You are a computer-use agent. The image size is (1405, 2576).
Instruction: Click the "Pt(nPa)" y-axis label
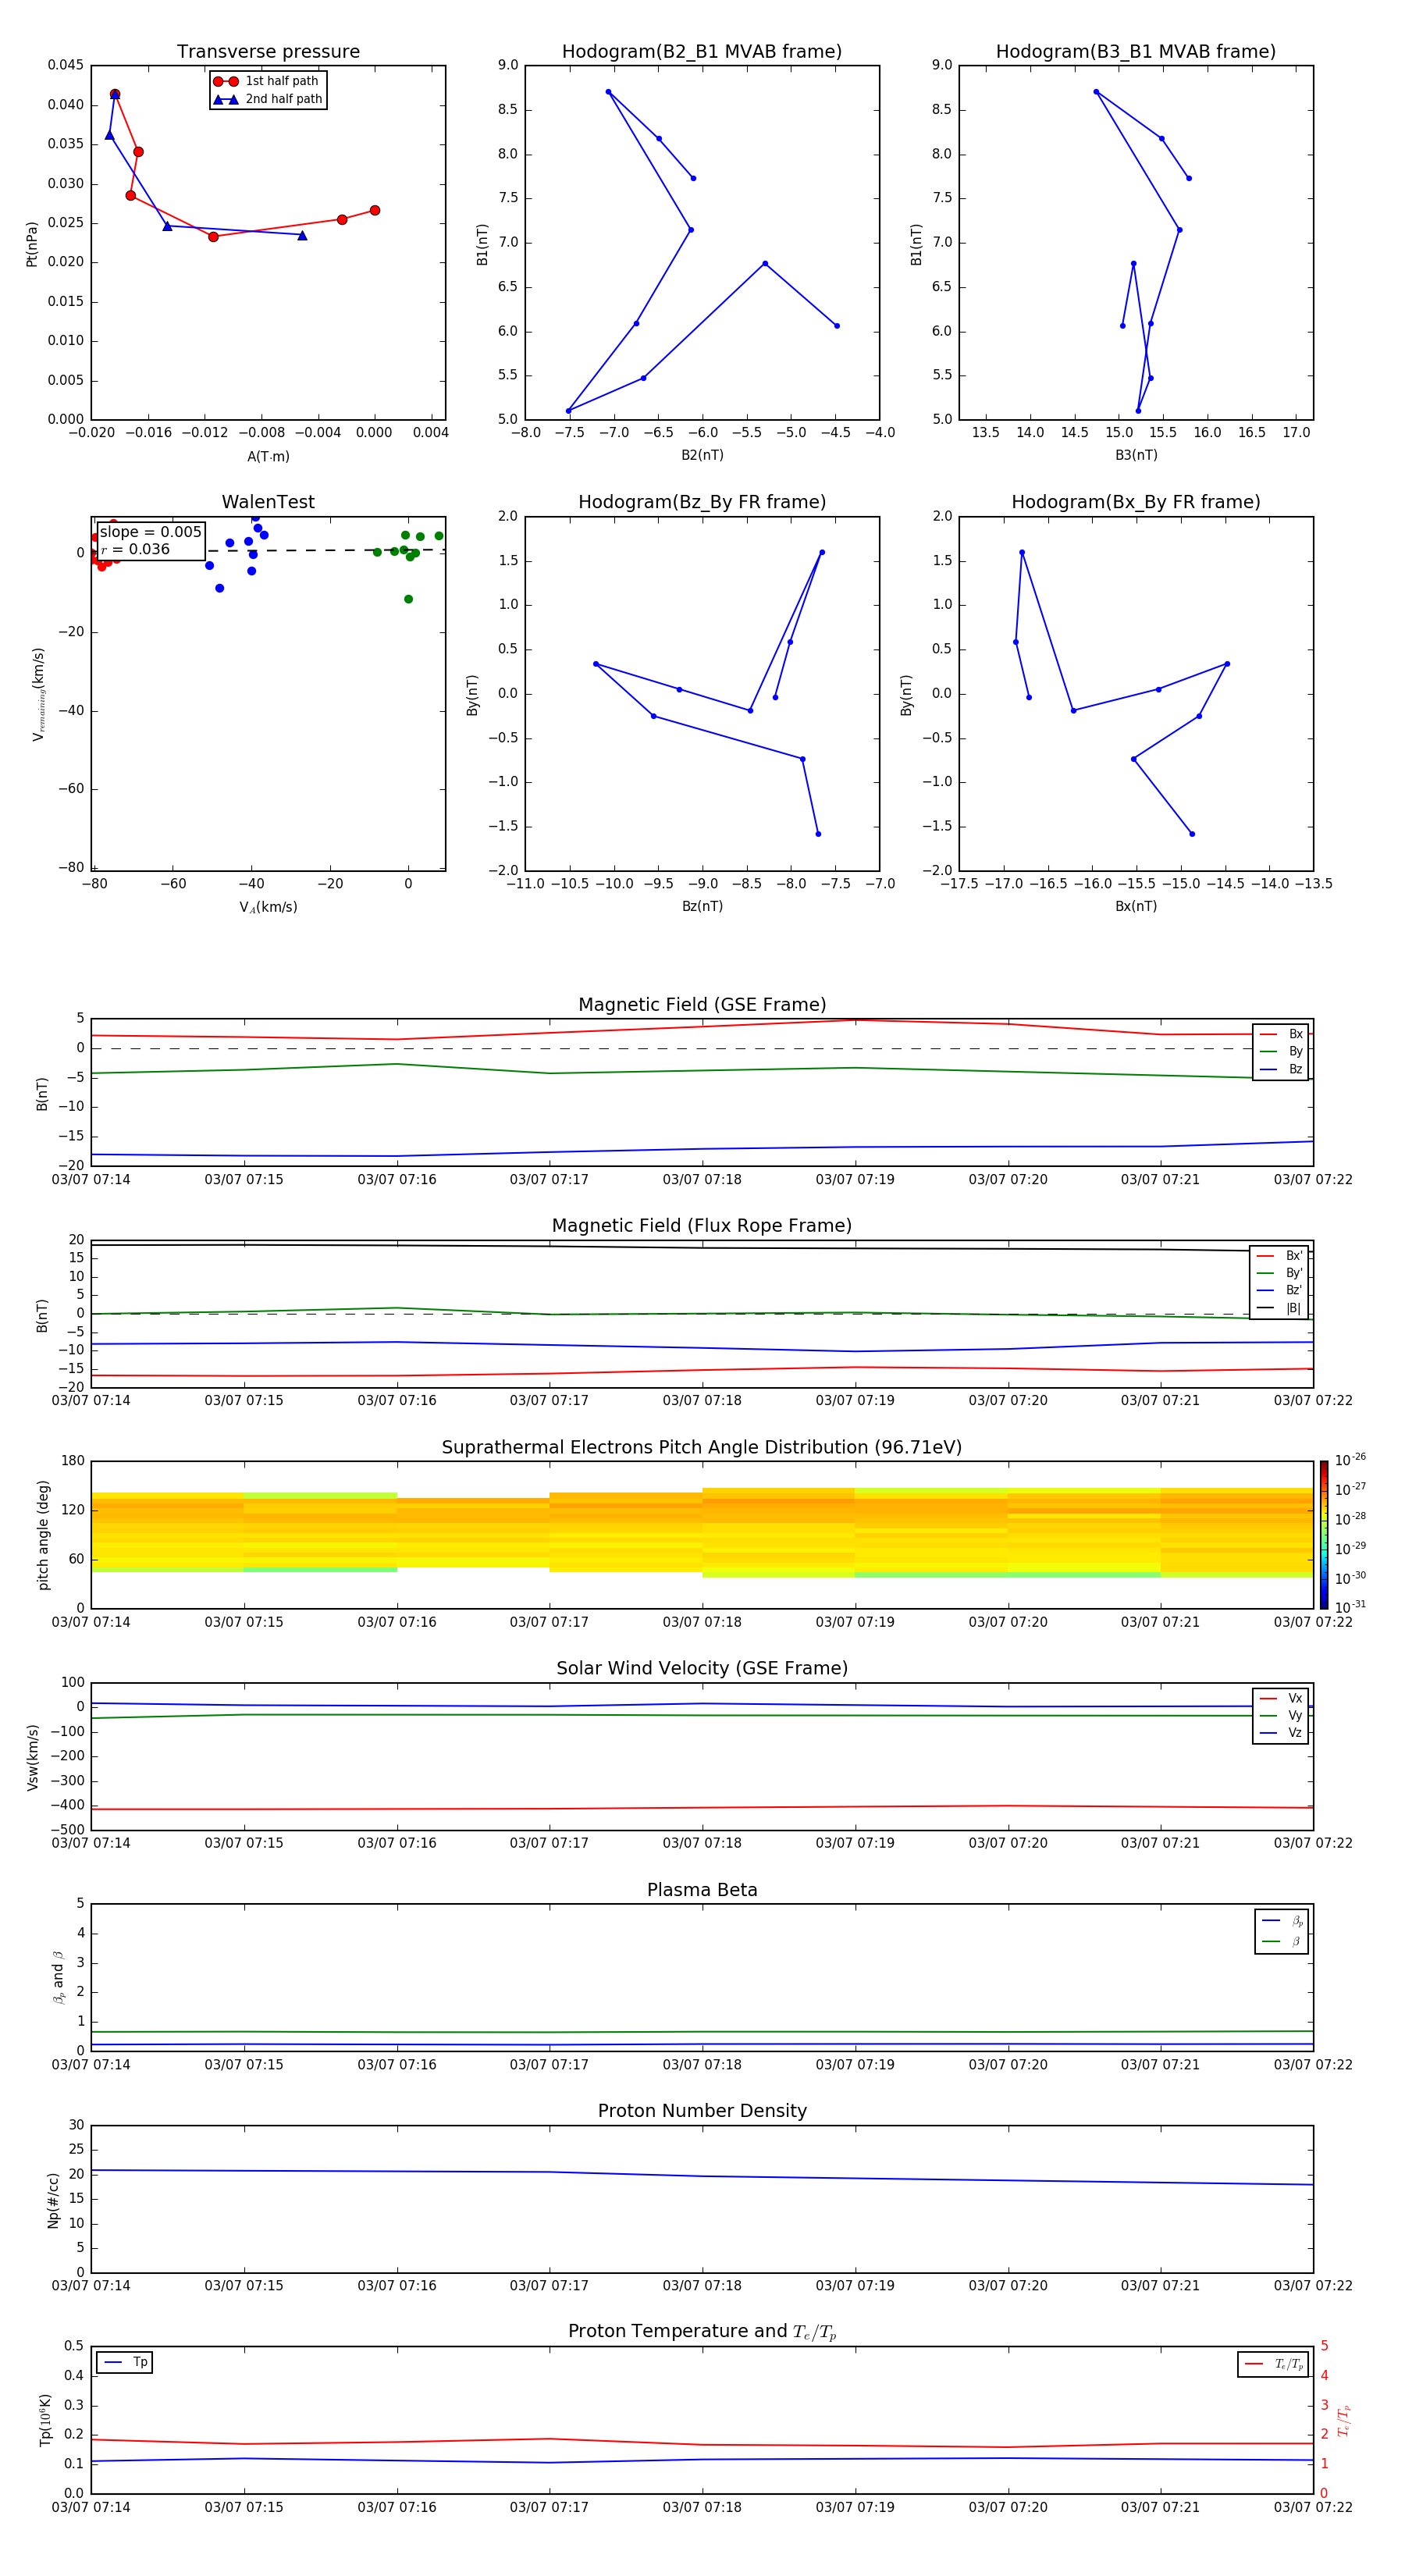pyautogui.click(x=32, y=243)
